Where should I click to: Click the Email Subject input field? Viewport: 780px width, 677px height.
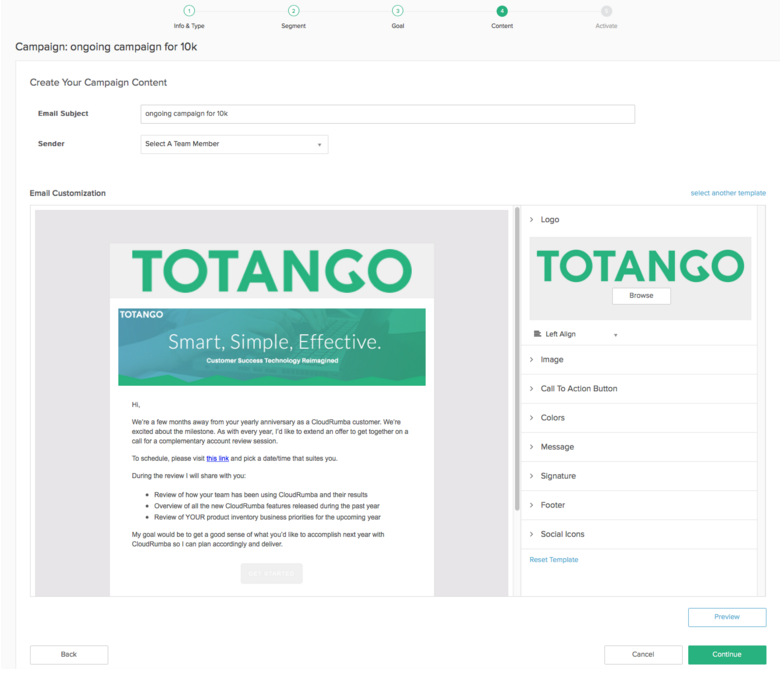pos(388,114)
